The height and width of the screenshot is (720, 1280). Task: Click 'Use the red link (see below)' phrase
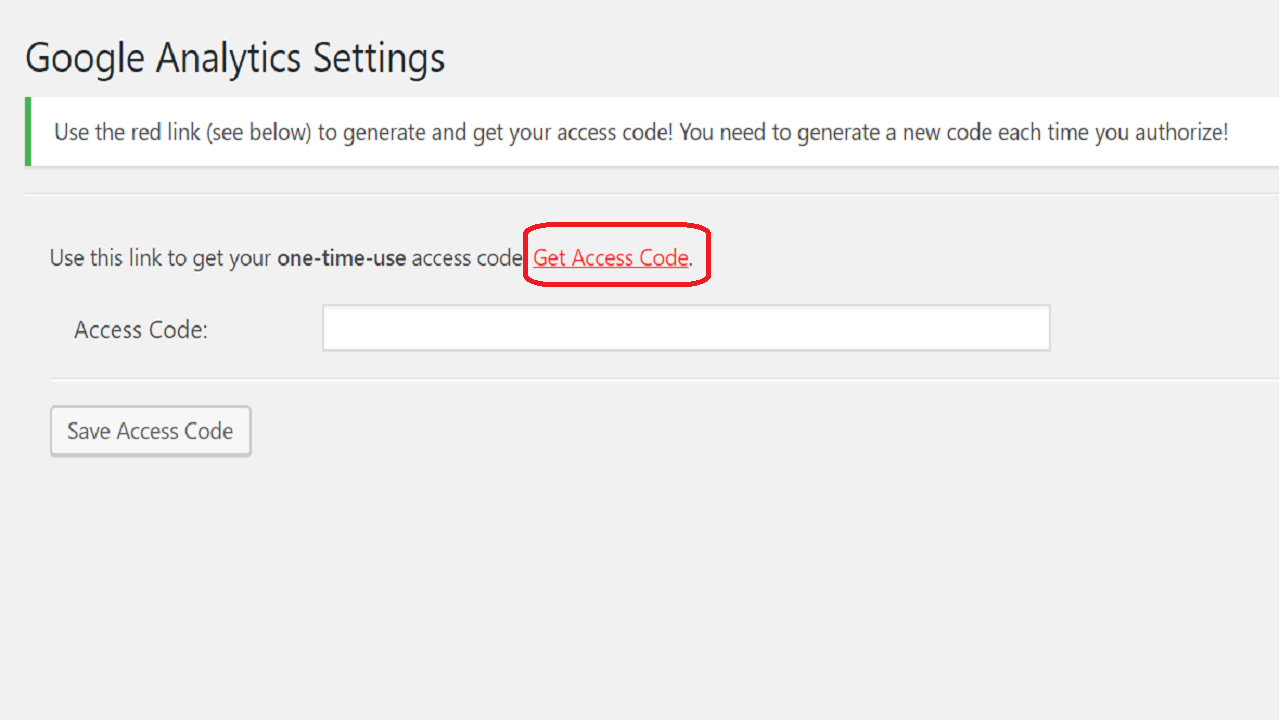(183, 132)
